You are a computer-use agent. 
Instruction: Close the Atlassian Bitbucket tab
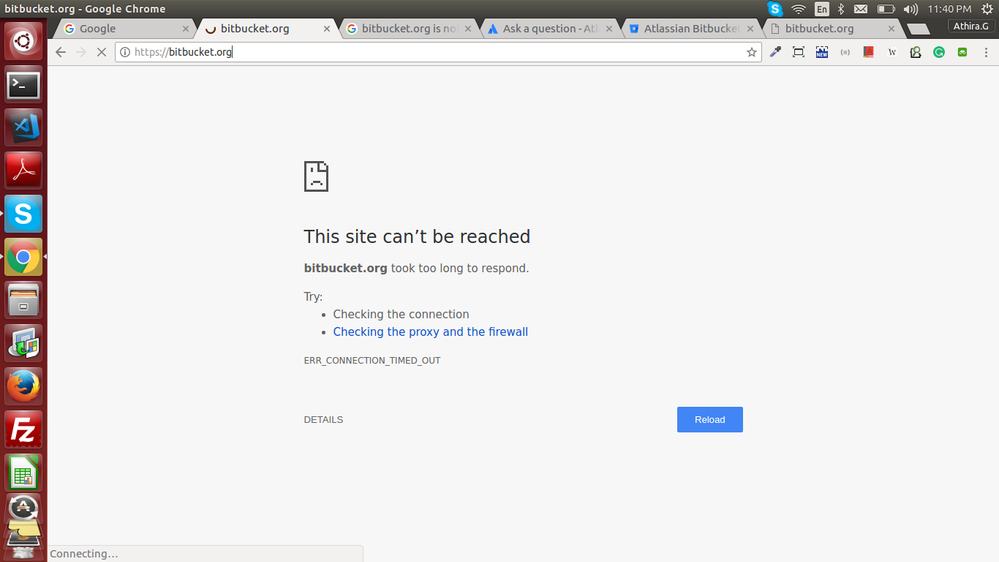[750, 29]
